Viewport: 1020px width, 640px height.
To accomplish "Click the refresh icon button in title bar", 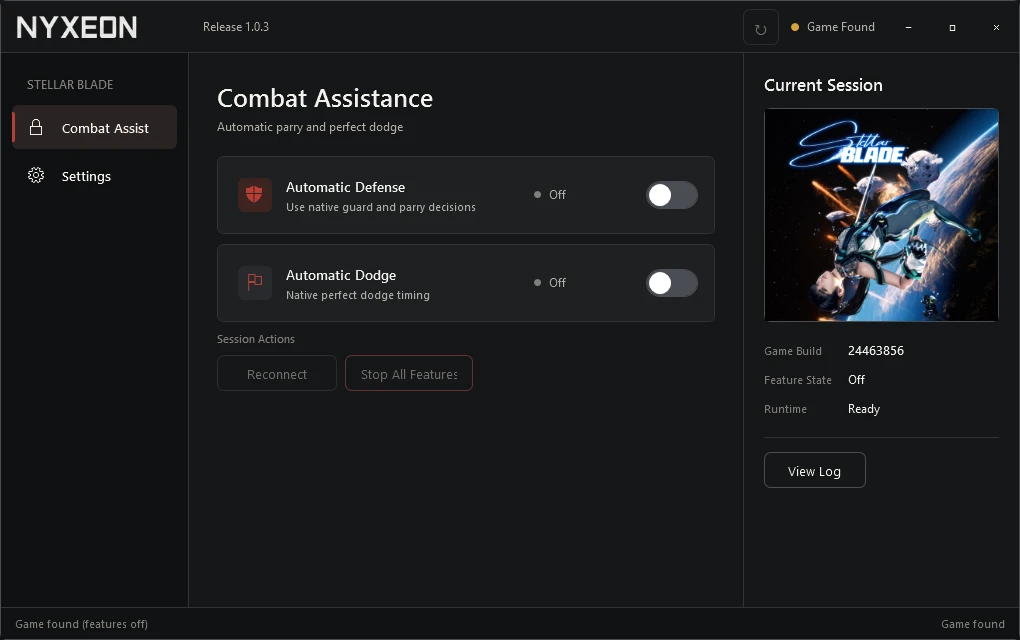I will click(x=760, y=27).
